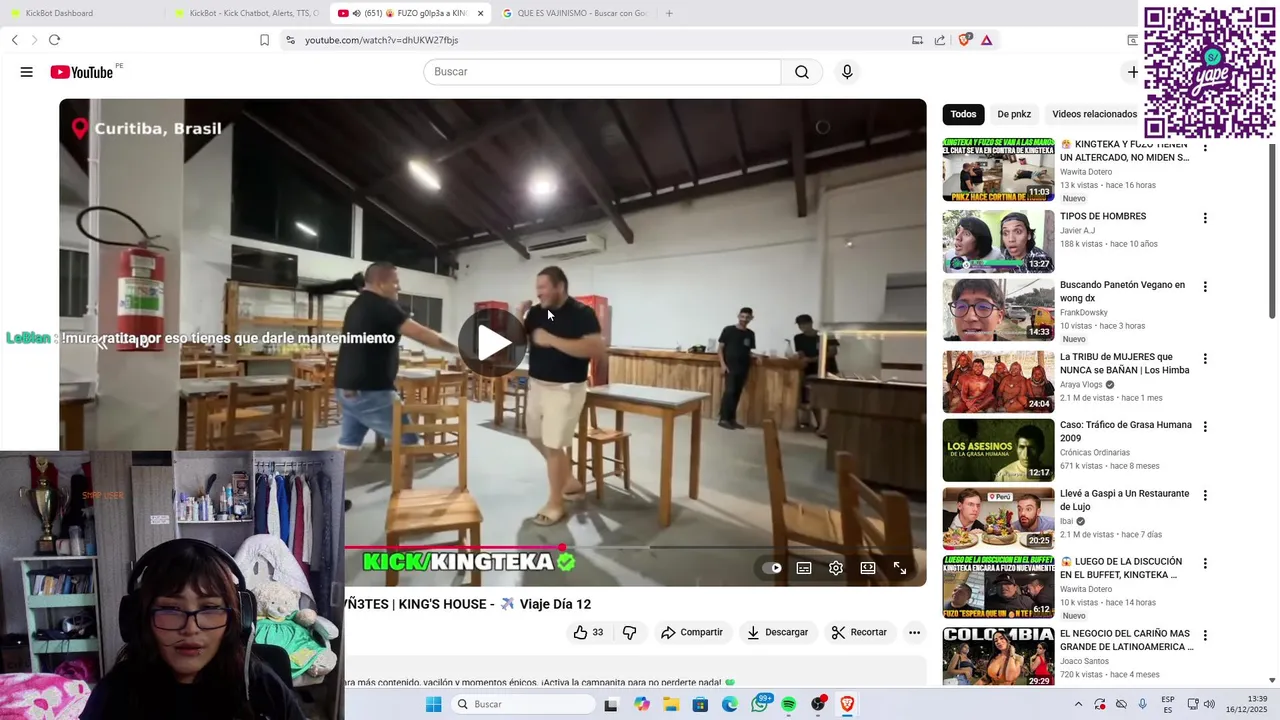Screen dimensions: 1280x720
Task: Open options for Caso: Tráfico de Grasa video
Action: pos(1205,427)
